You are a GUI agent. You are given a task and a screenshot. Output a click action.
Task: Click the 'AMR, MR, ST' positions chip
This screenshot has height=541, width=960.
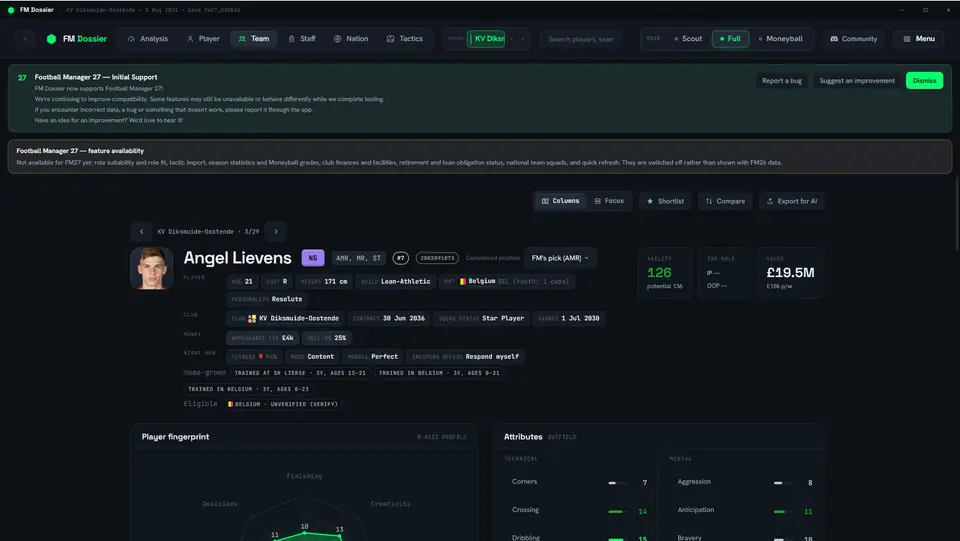tap(359, 258)
